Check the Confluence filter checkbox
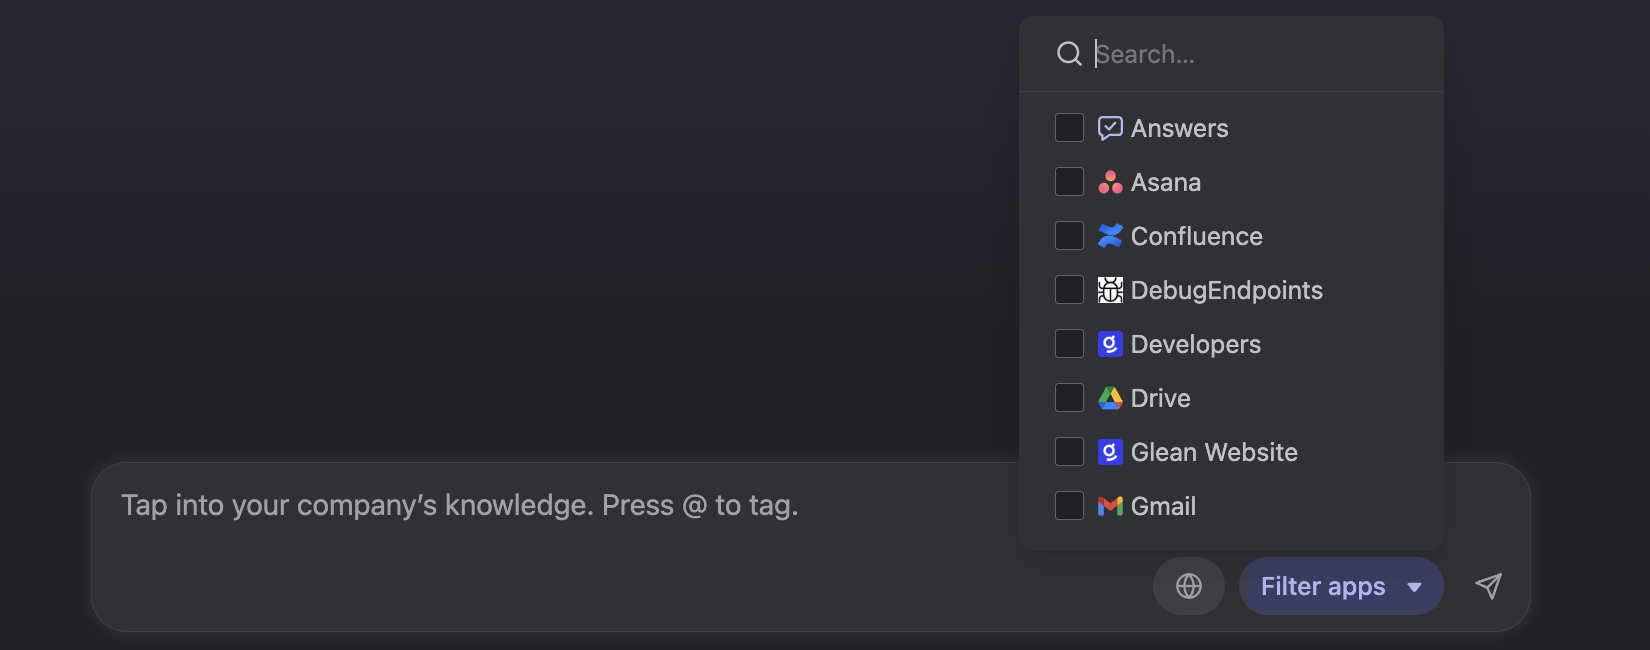1650x650 pixels. (x=1069, y=236)
